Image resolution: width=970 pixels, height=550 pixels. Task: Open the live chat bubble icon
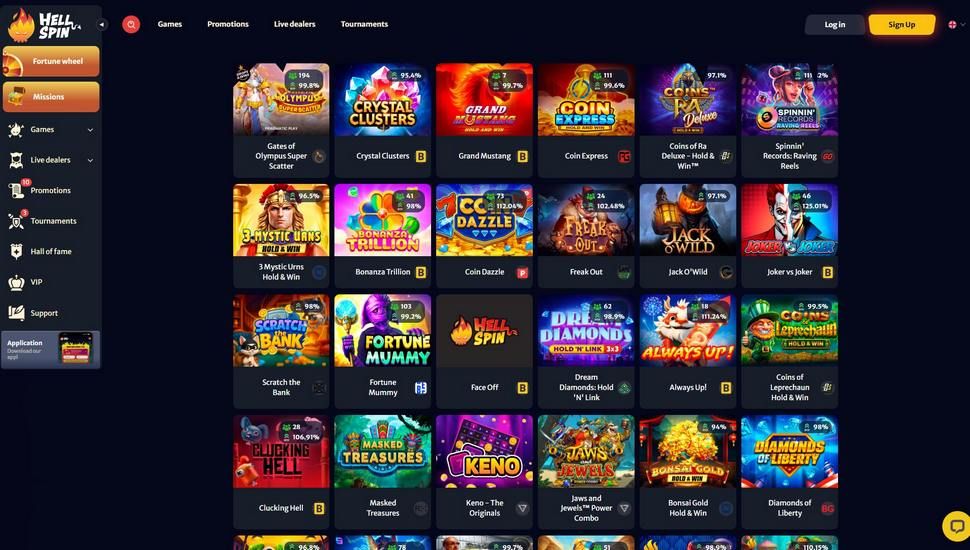(956, 526)
